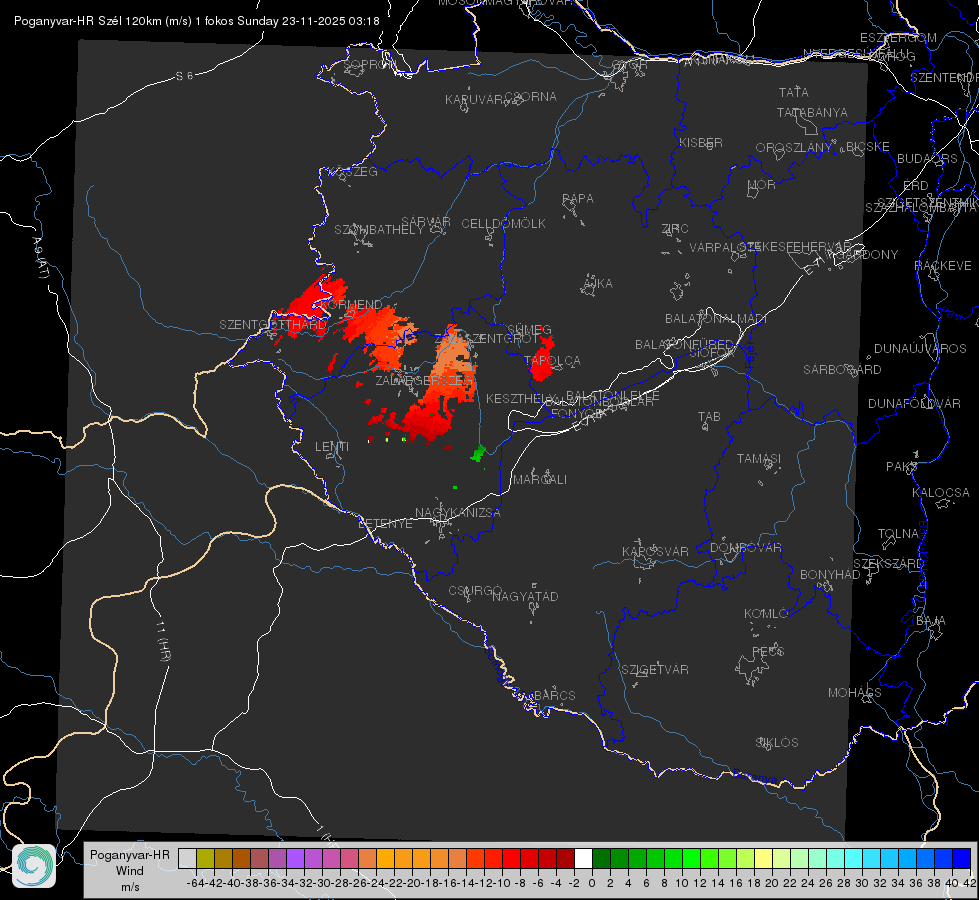Viewport: 979px width, 900px height.
Task: Select the yellow swatch between 18 and 20
Action: [763, 858]
